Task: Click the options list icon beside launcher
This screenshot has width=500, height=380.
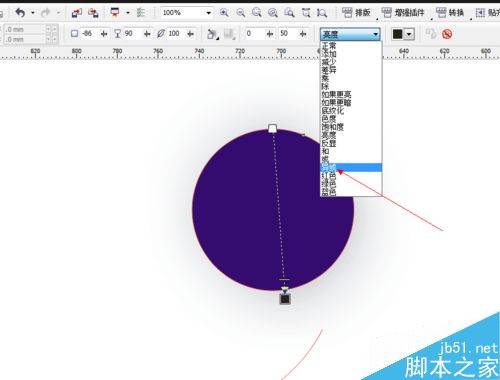Action: click(x=141, y=13)
